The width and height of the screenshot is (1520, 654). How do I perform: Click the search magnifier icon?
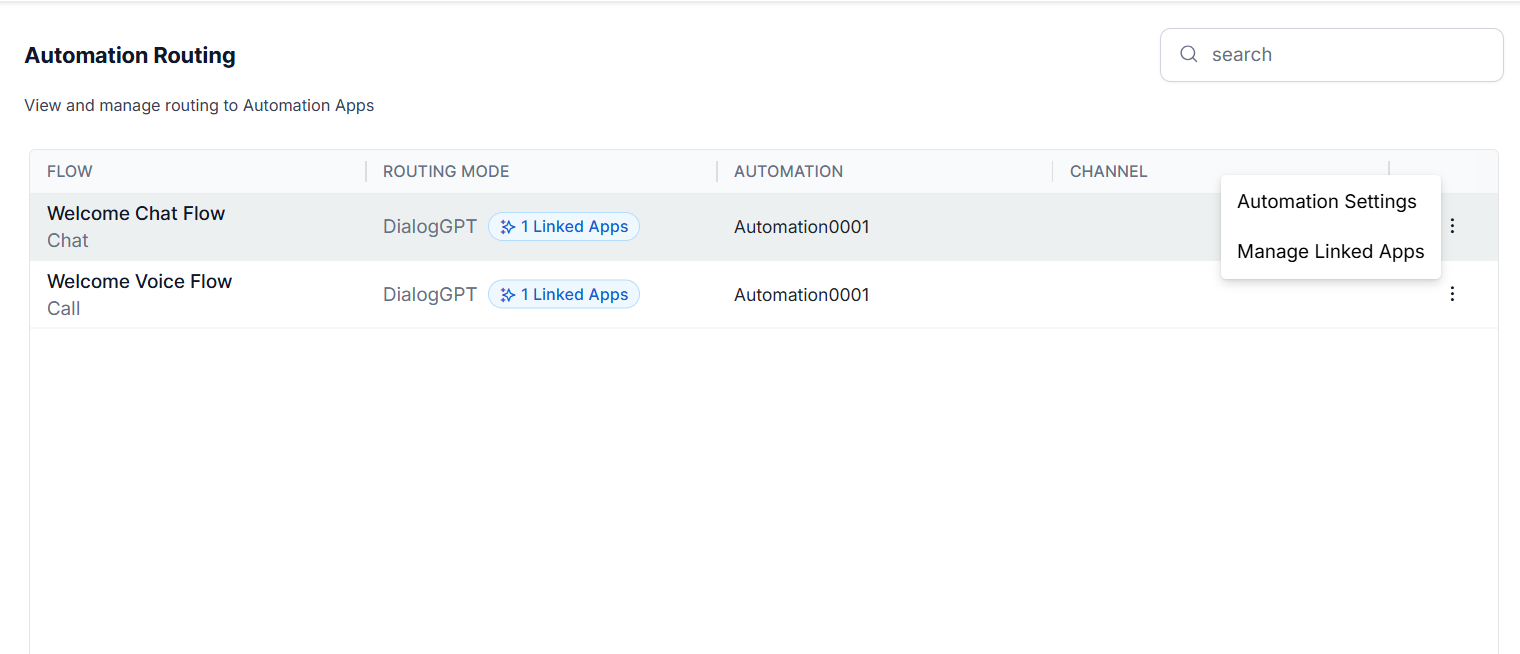click(x=1188, y=54)
